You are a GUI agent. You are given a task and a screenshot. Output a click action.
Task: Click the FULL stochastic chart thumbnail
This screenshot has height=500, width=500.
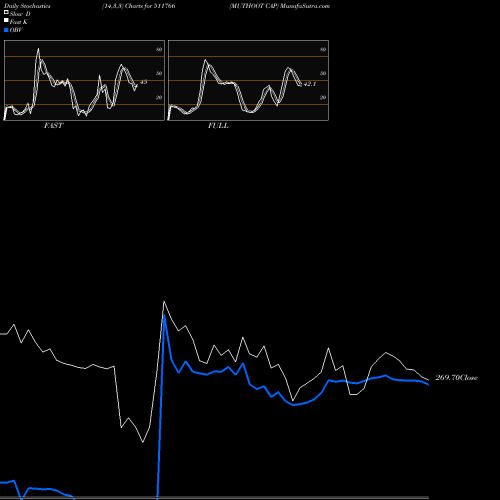click(248, 80)
